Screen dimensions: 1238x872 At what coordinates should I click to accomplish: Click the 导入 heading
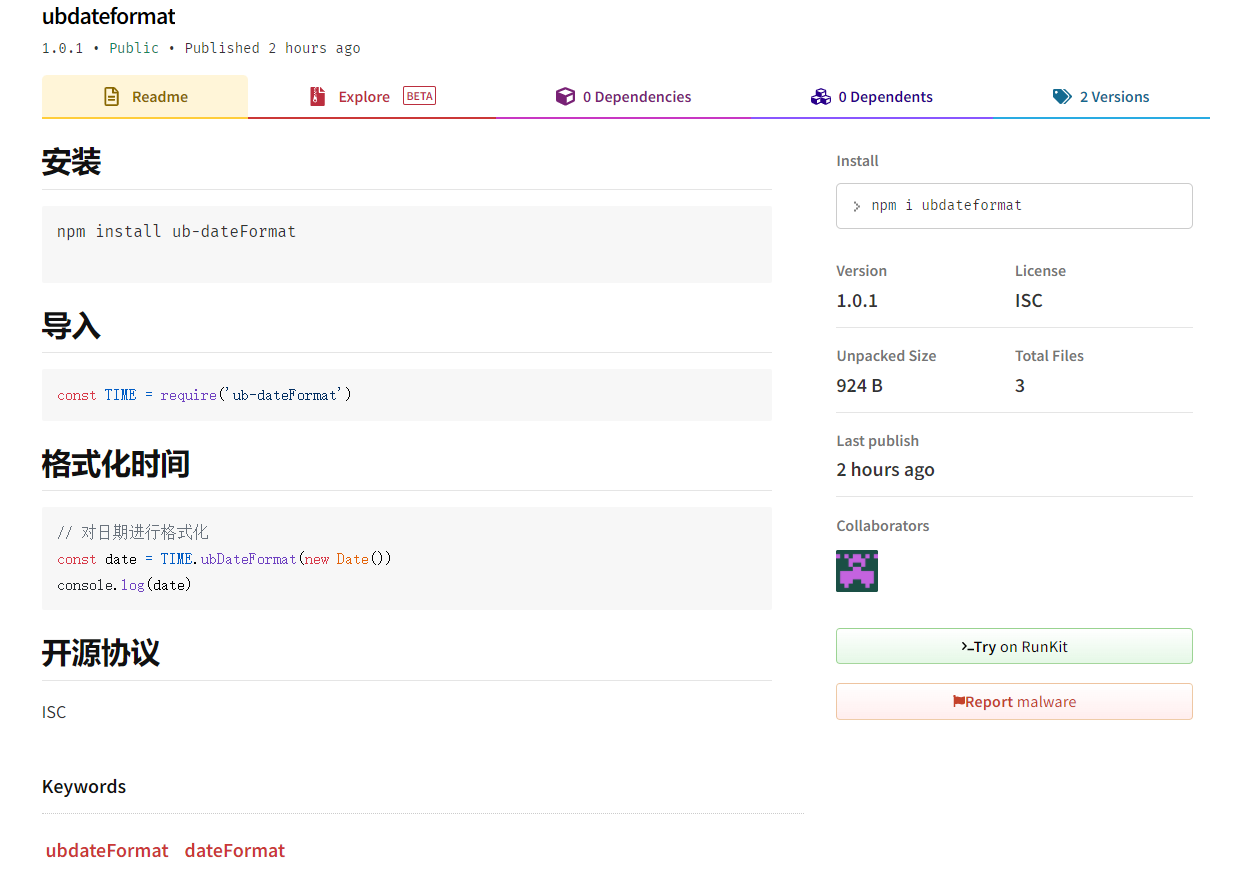[71, 325]
